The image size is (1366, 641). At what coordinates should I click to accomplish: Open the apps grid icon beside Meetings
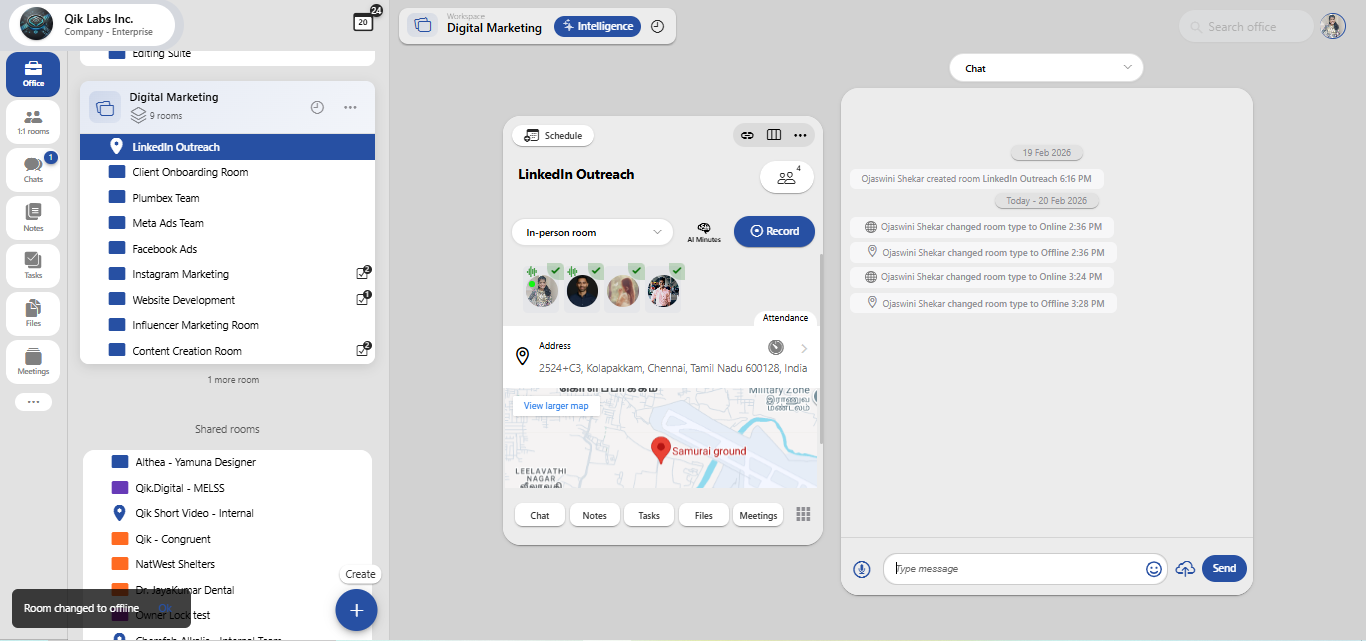[803, 514]
